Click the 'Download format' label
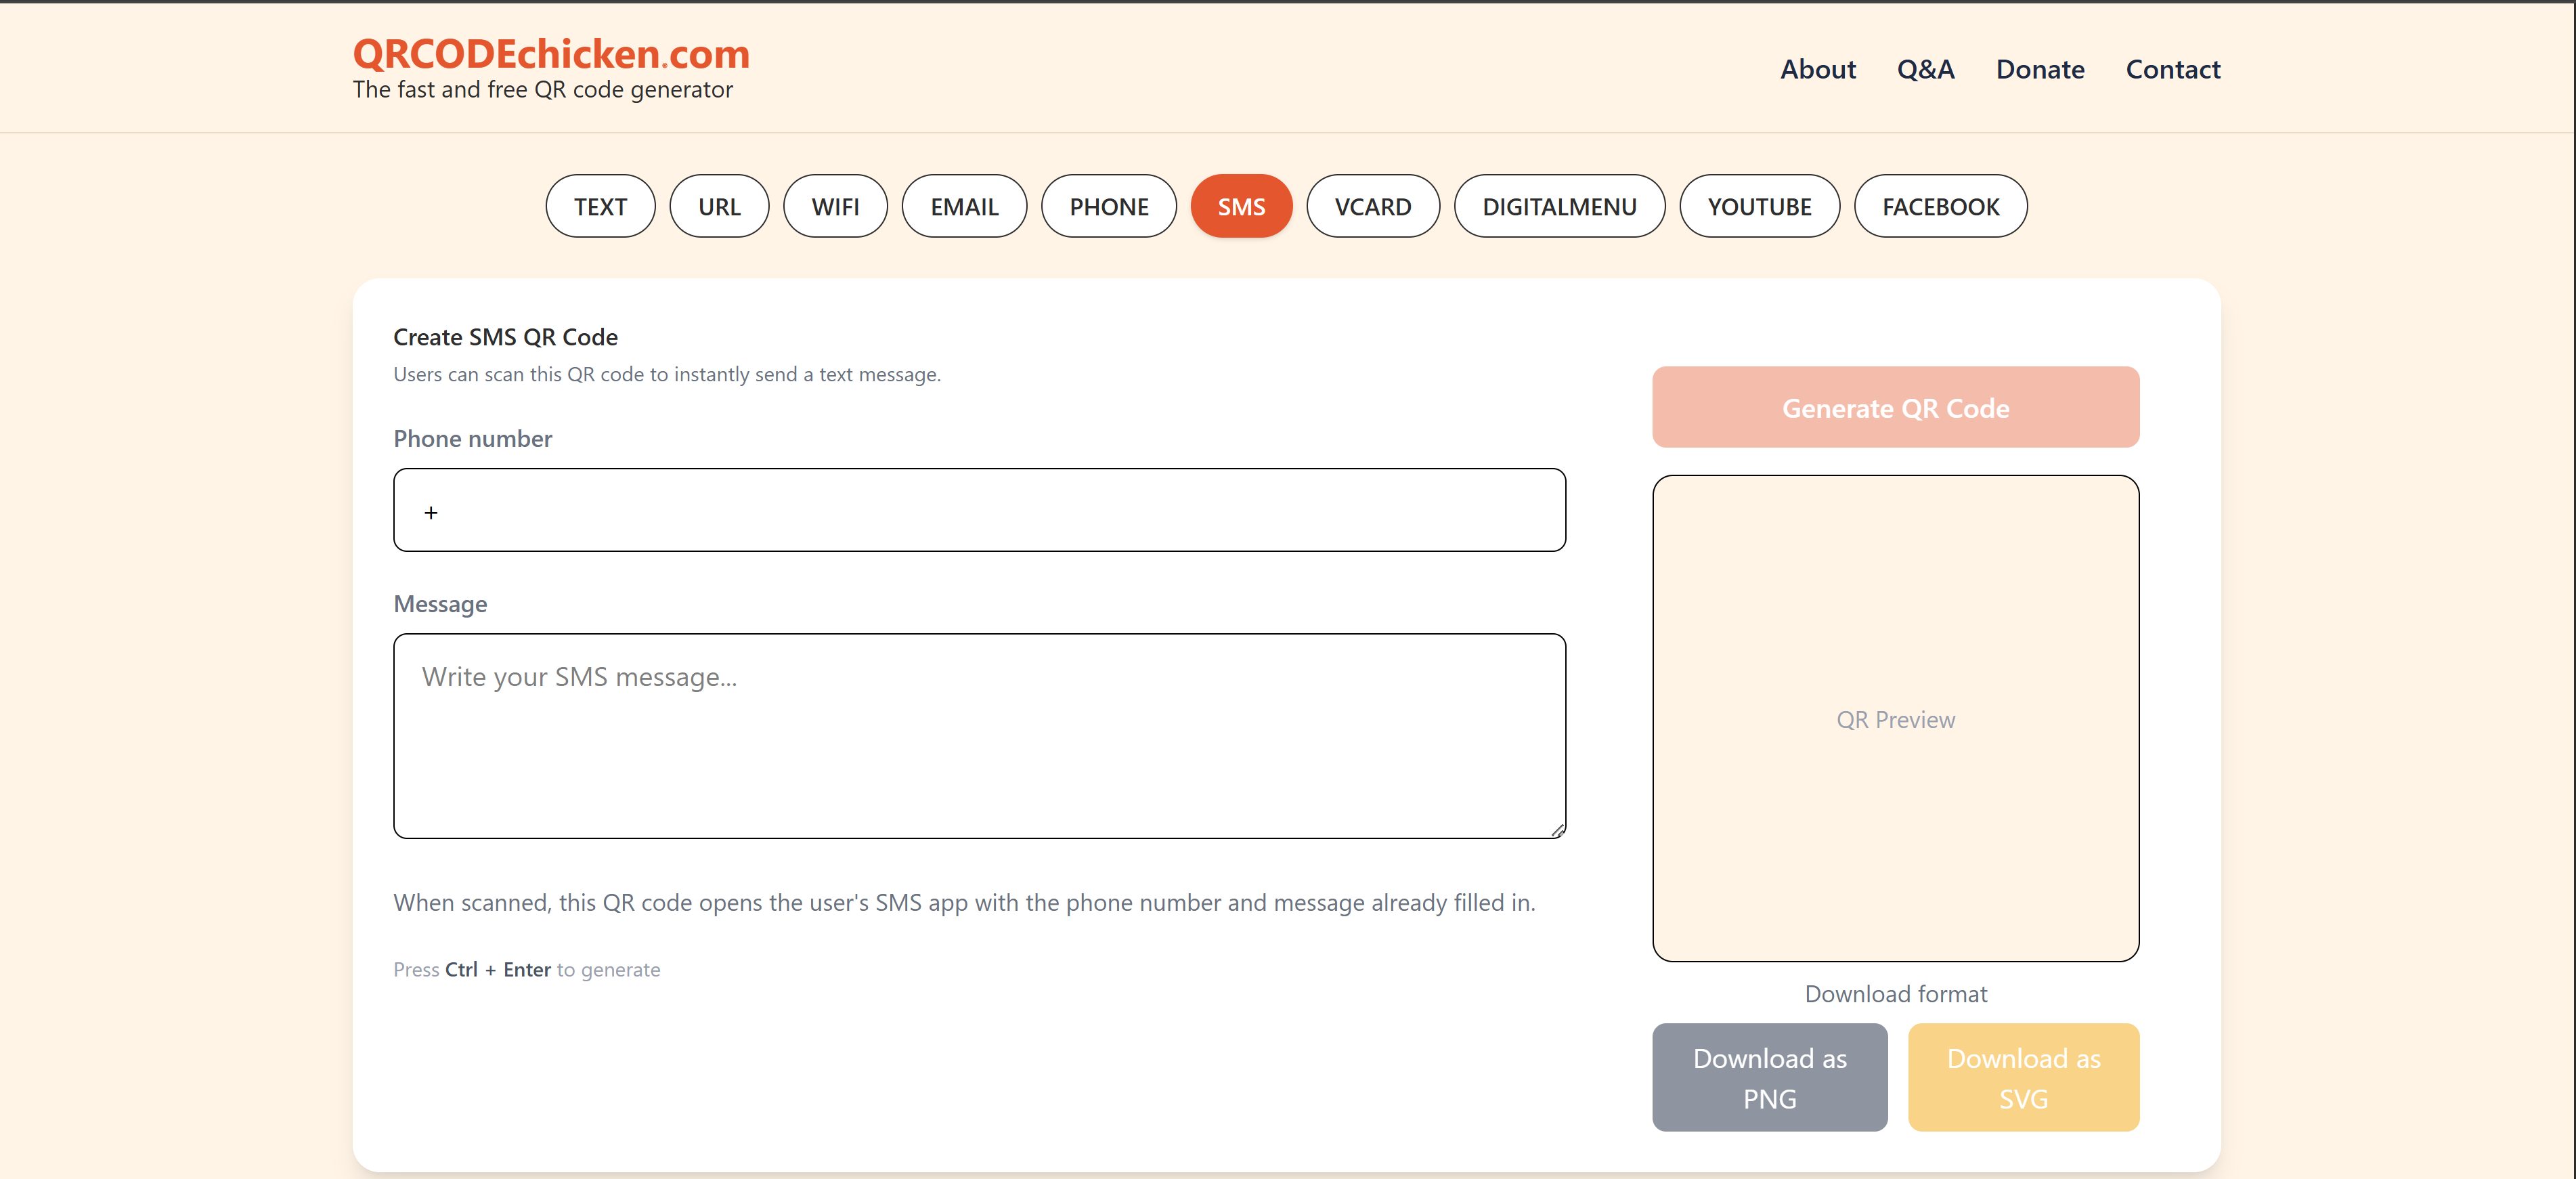The height and width of the screenshot is (1179, 2576). pos(1895,994)
